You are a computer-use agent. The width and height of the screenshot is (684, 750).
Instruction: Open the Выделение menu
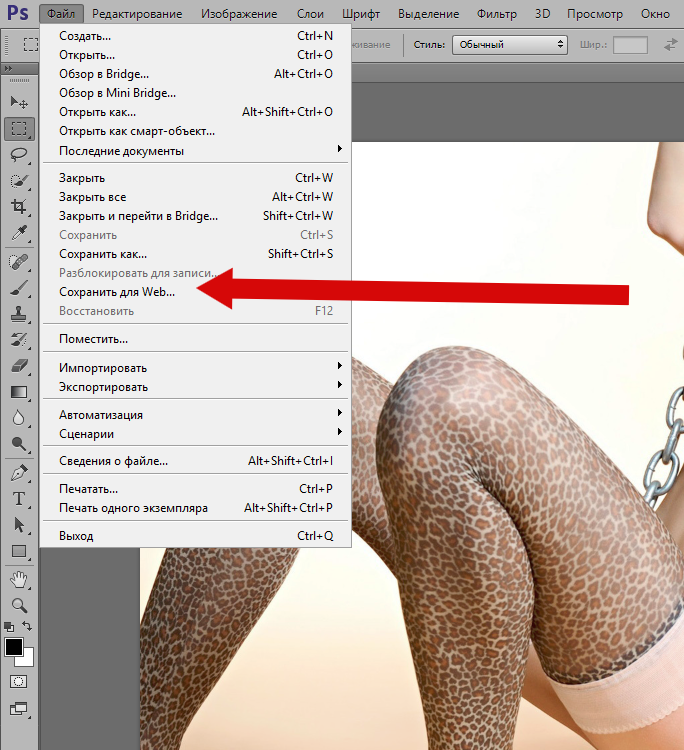[x=429, y=14]
